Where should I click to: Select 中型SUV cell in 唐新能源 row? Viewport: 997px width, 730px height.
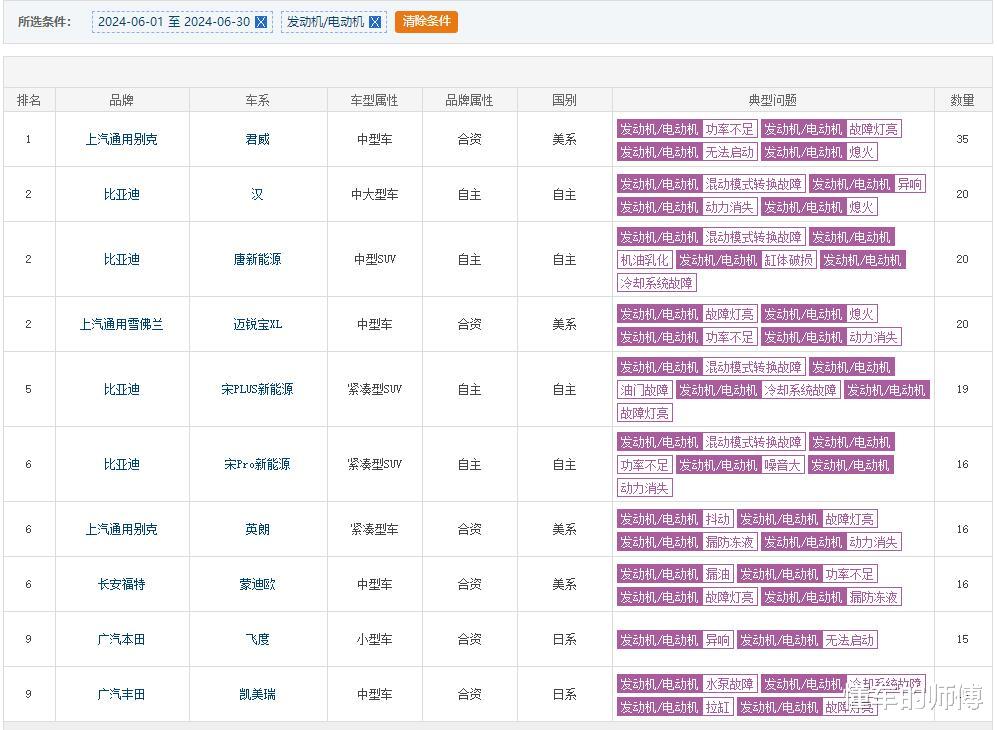point(375,259)
